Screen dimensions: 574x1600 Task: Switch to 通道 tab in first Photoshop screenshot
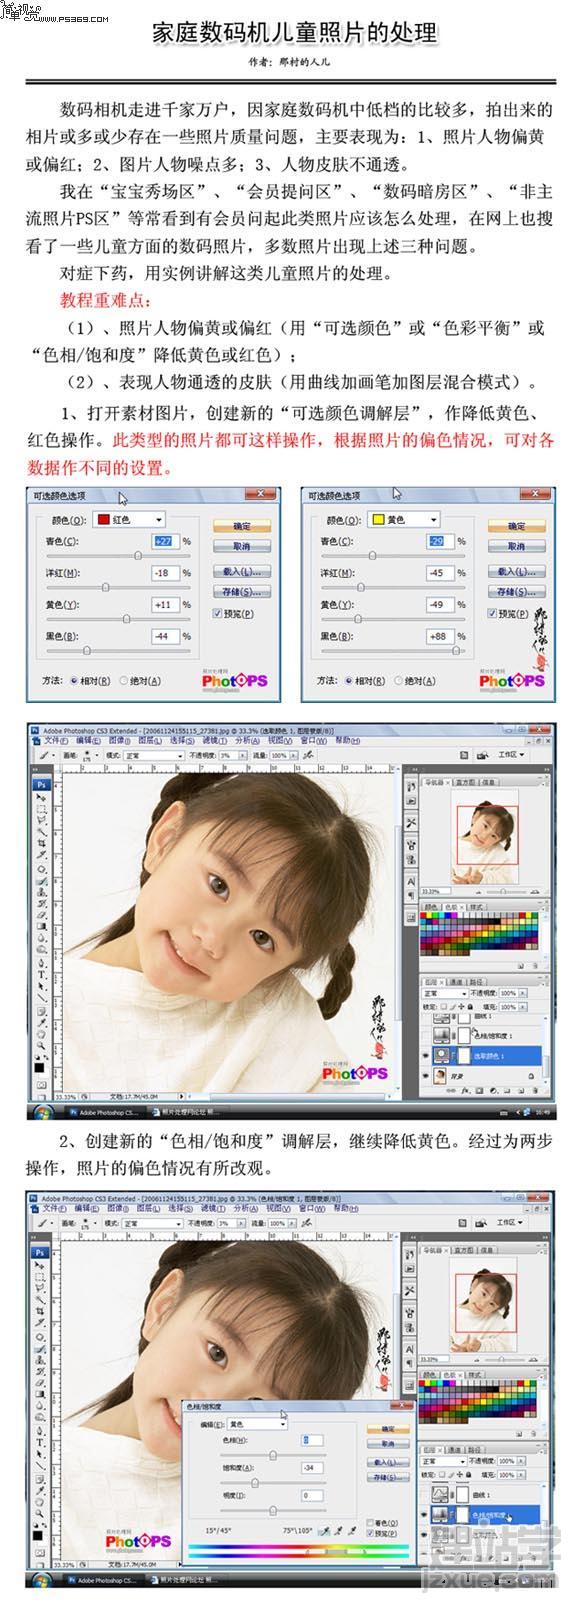coord(456,981)
